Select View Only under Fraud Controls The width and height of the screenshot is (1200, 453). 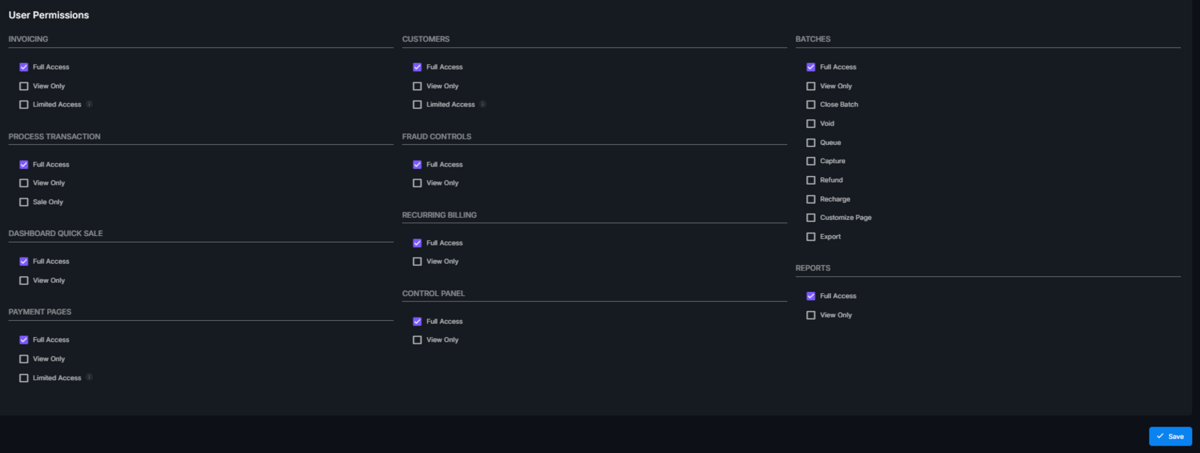coord(418,183)
